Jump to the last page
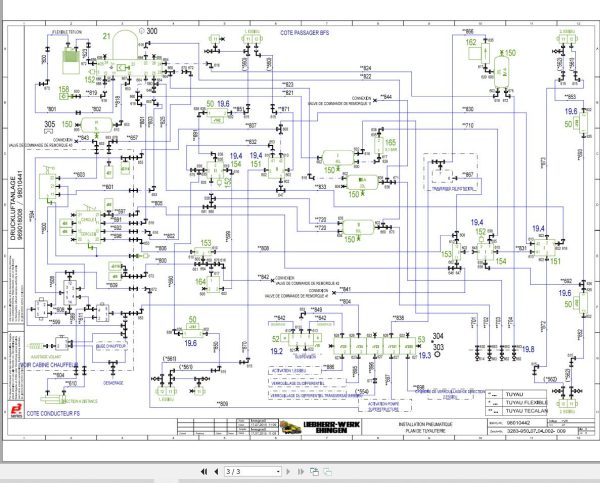The width and height of the screenshot is (600, 483). [301, 472]
